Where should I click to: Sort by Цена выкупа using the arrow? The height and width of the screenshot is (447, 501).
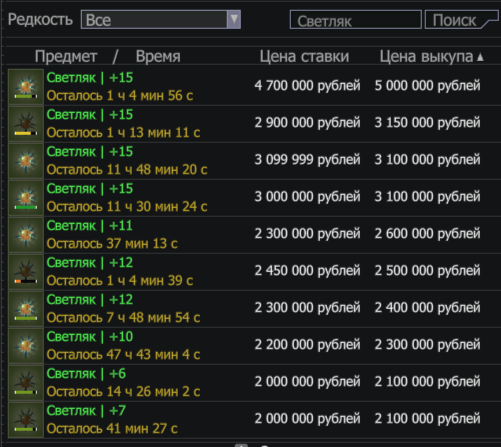tap(480, 57)
